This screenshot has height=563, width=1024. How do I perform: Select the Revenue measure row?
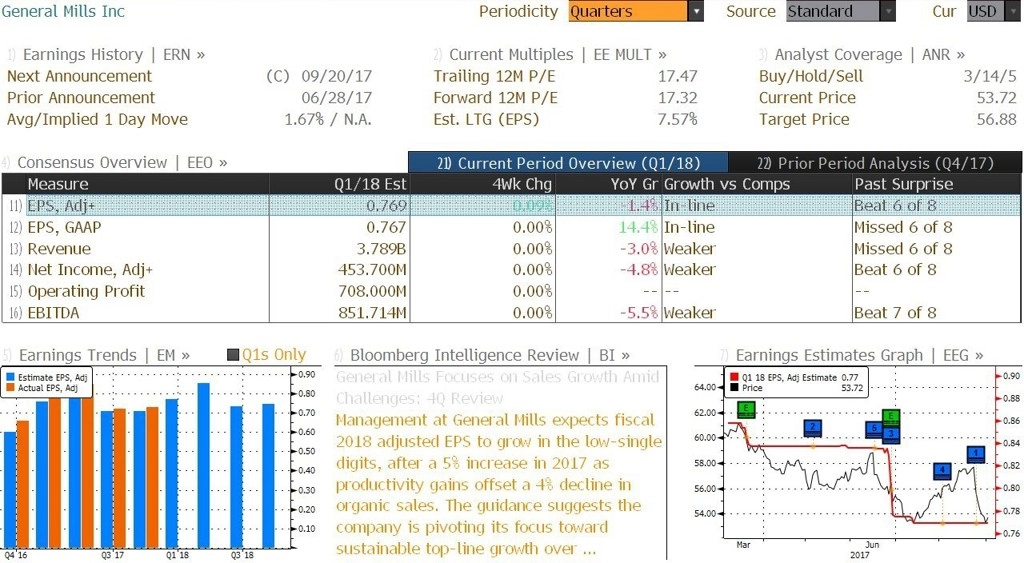511,249
